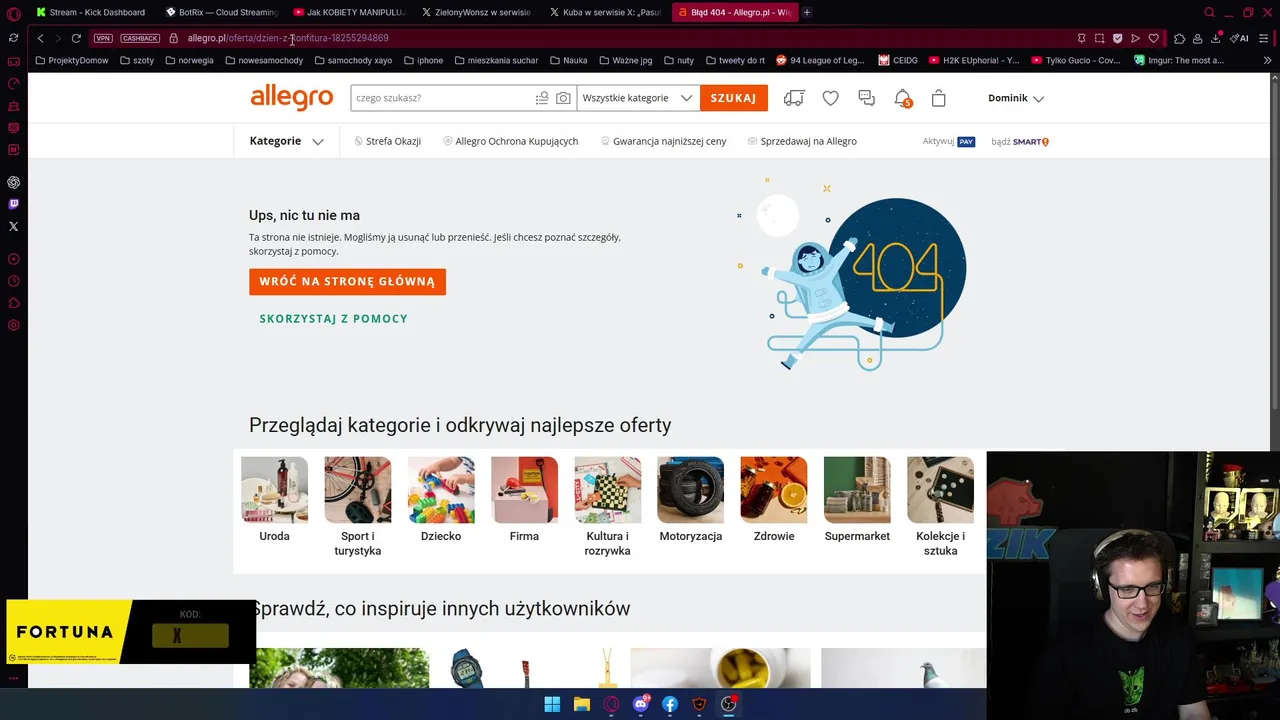Open X in the Opera sidebar
The width and height of the screenshot is (1280, 720).
point(13,226)
